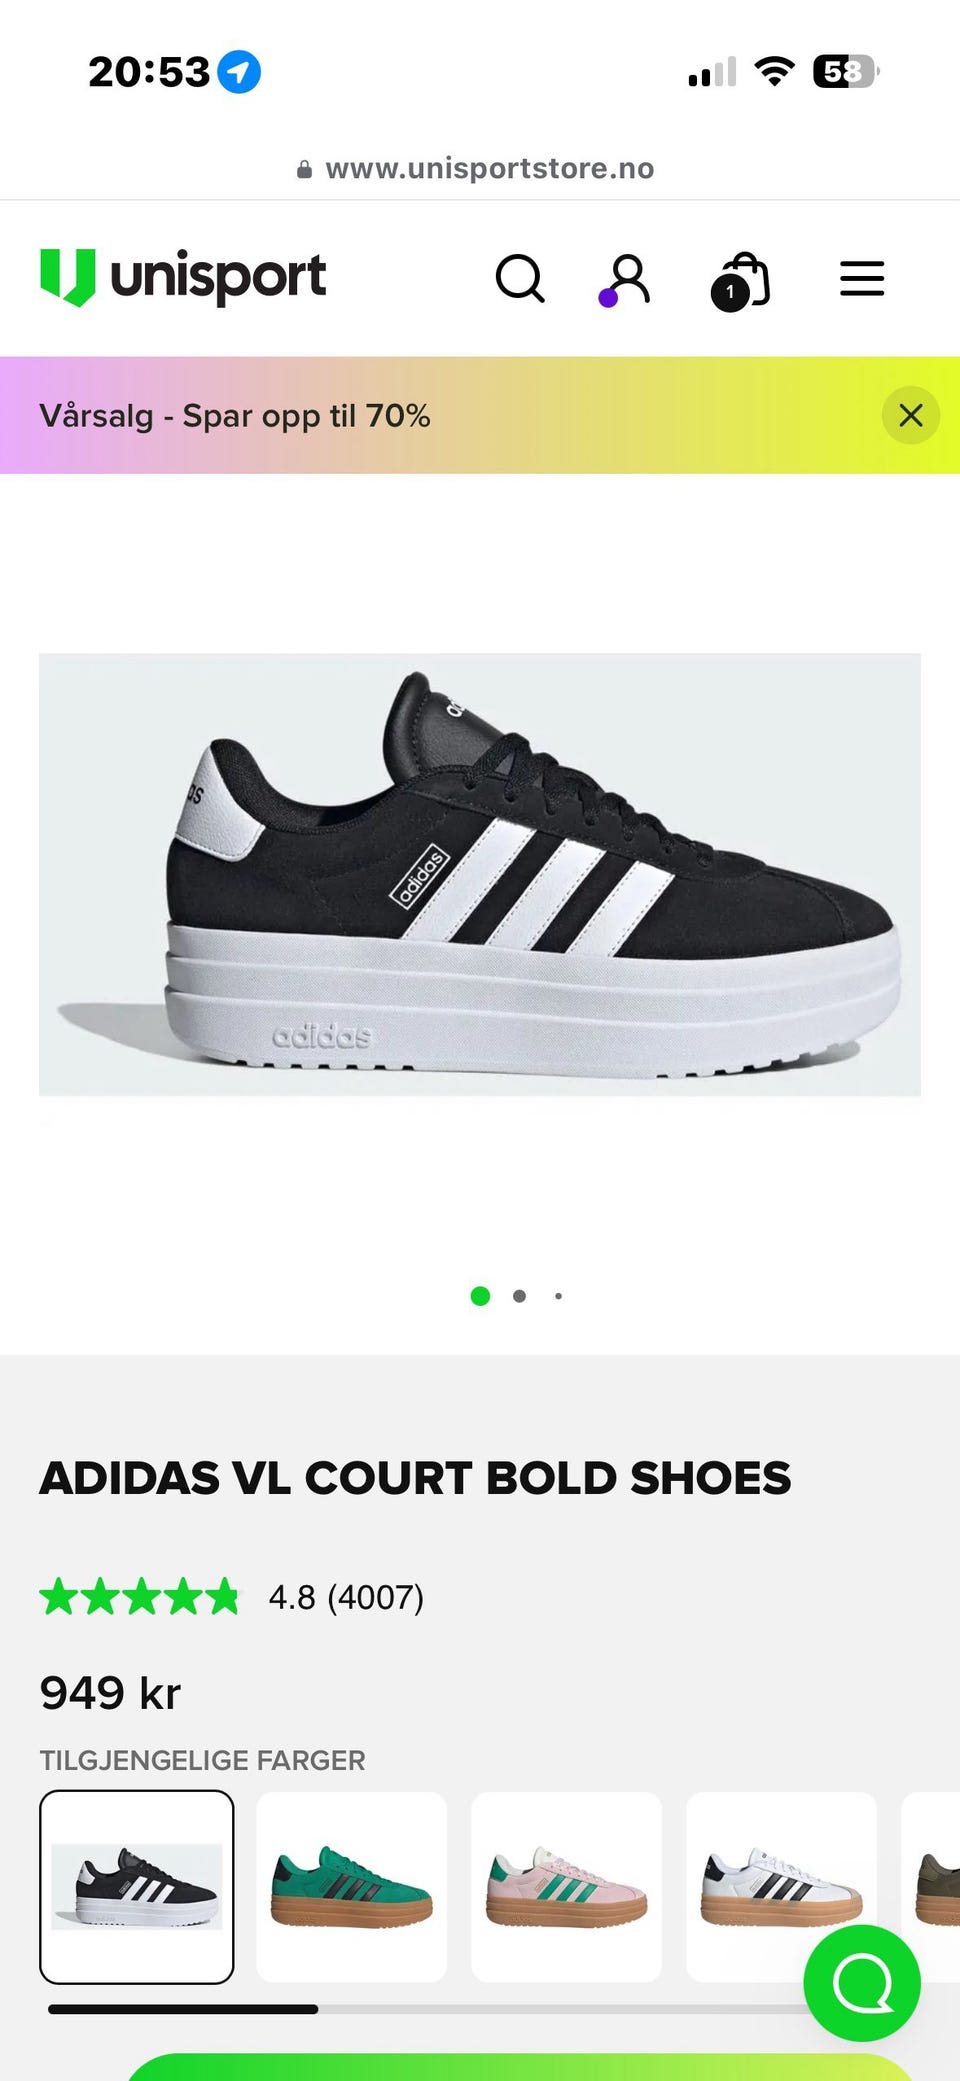Open the hamburger menu

pos(862,279)
